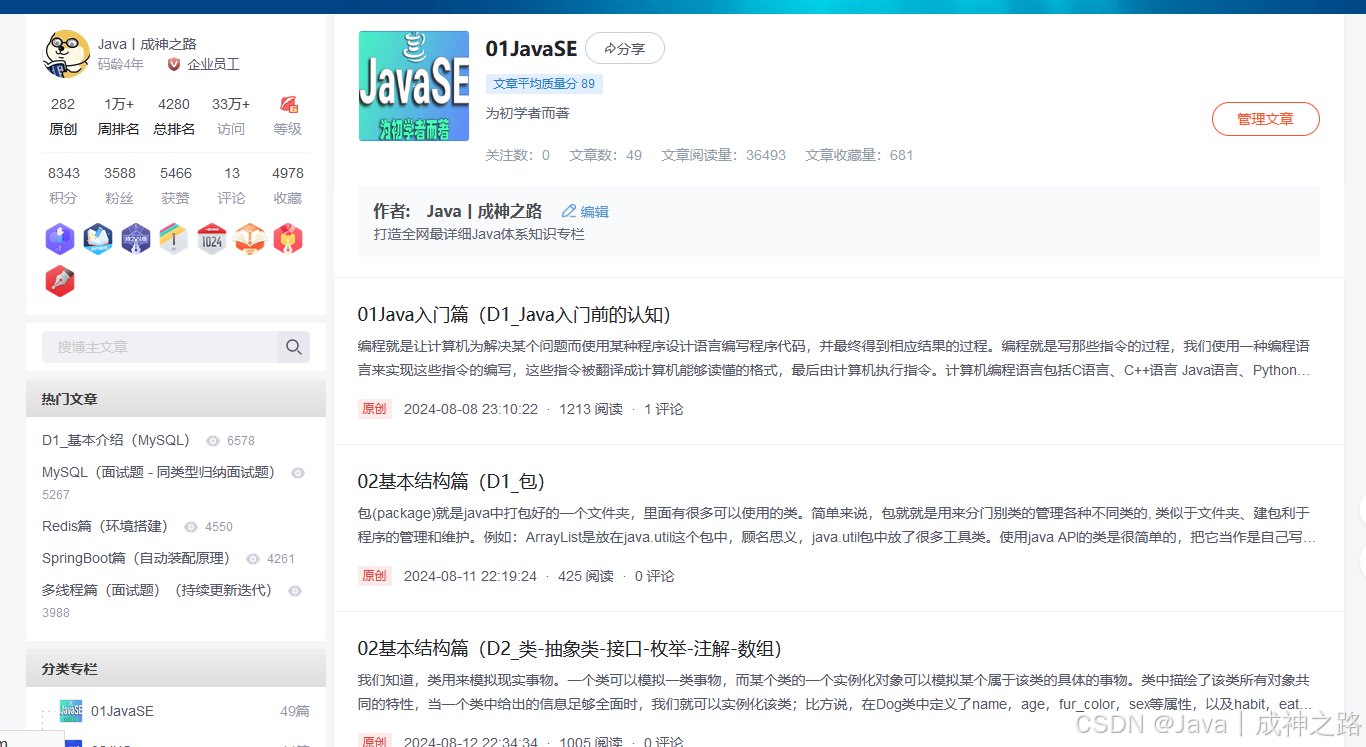
Task: Click the eye icon beside view count 4261
Action: (253, 559)
